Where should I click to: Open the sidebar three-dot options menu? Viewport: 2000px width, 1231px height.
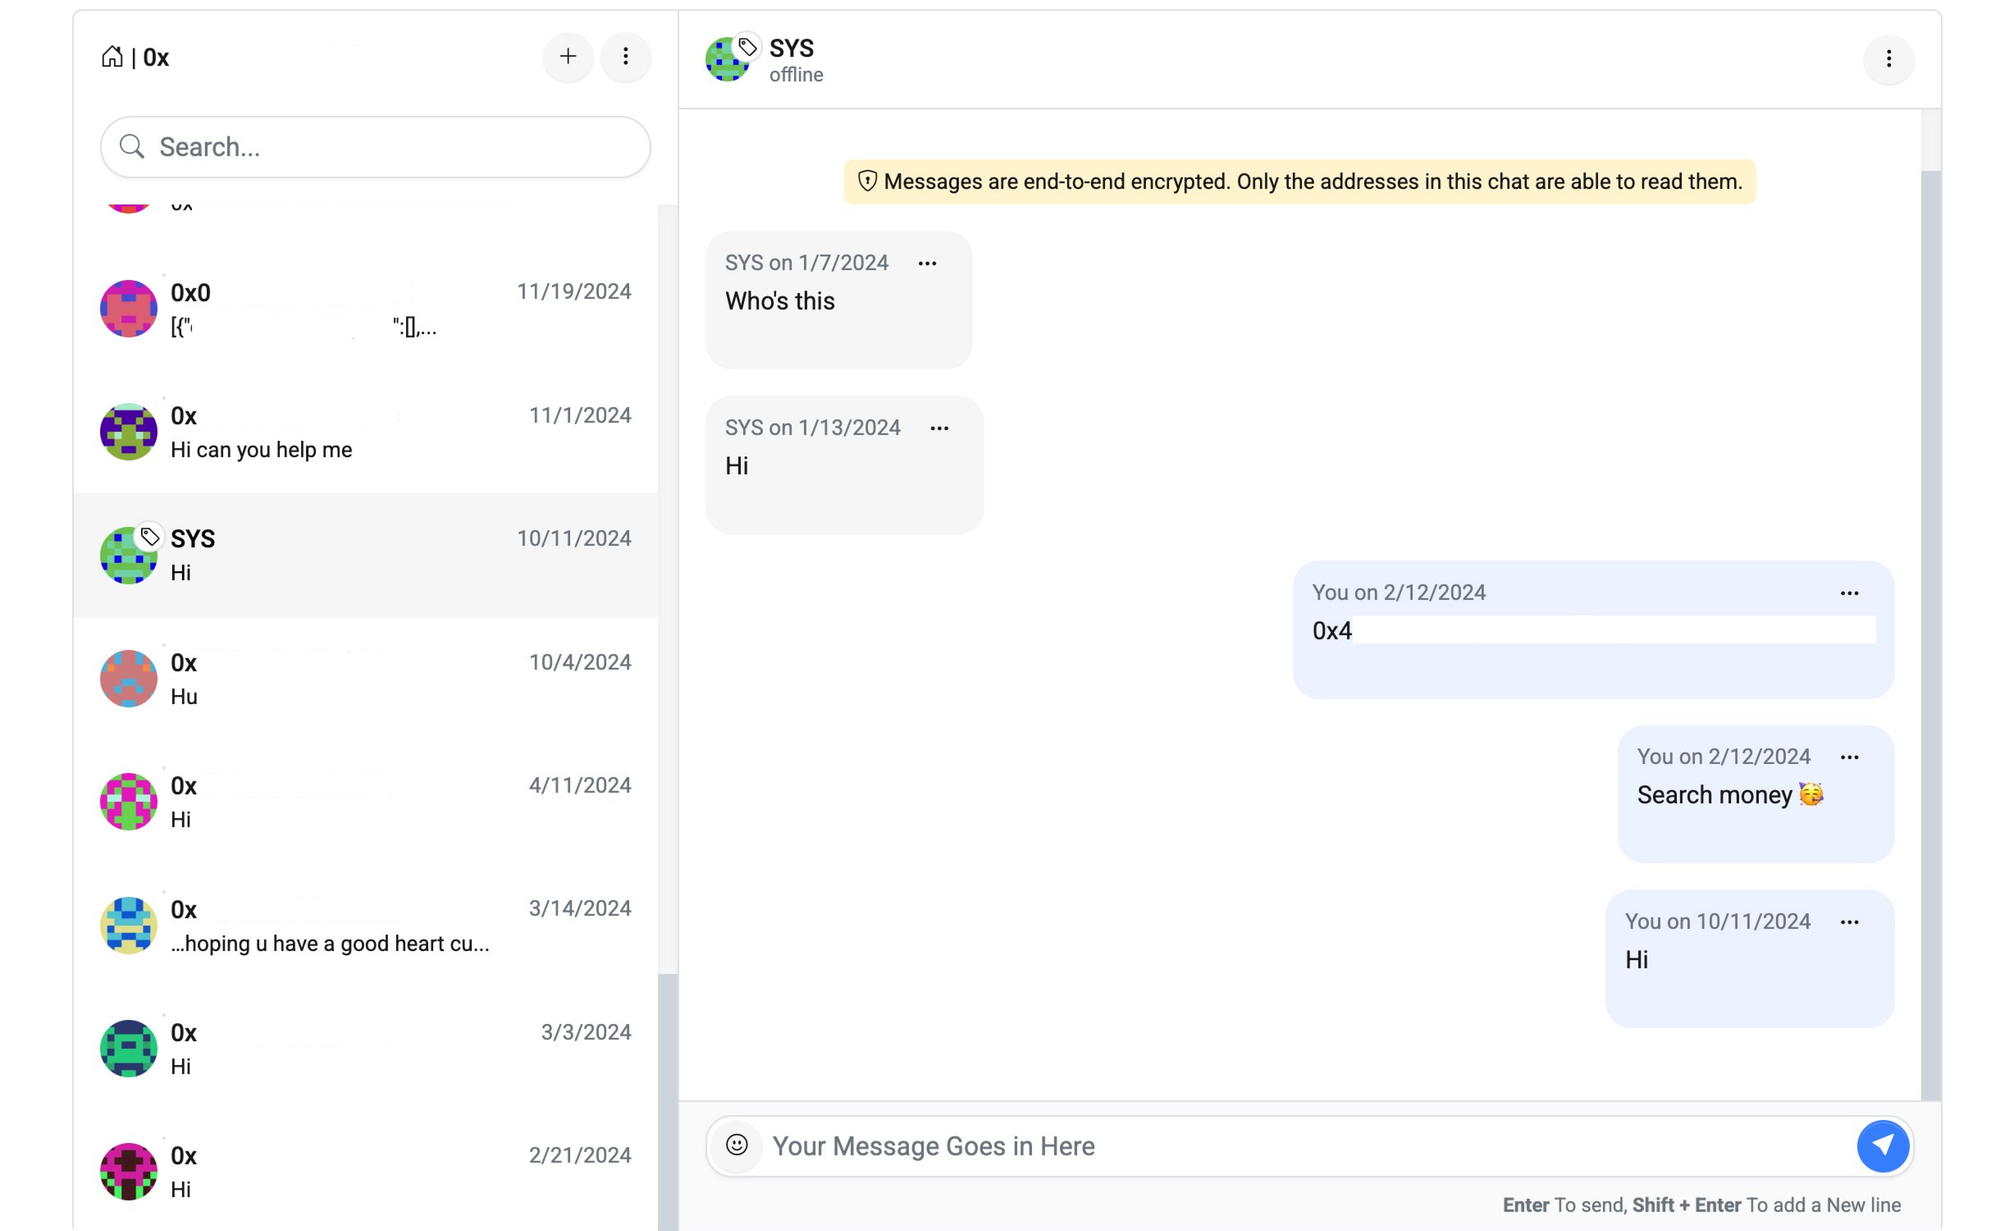click(x=626, y=57)
